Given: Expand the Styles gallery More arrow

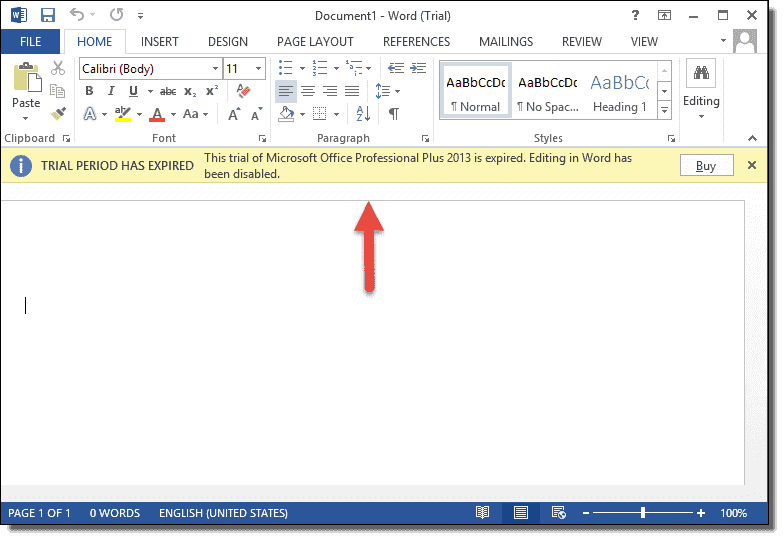Looking at the screenshot, I should point(664,110).
